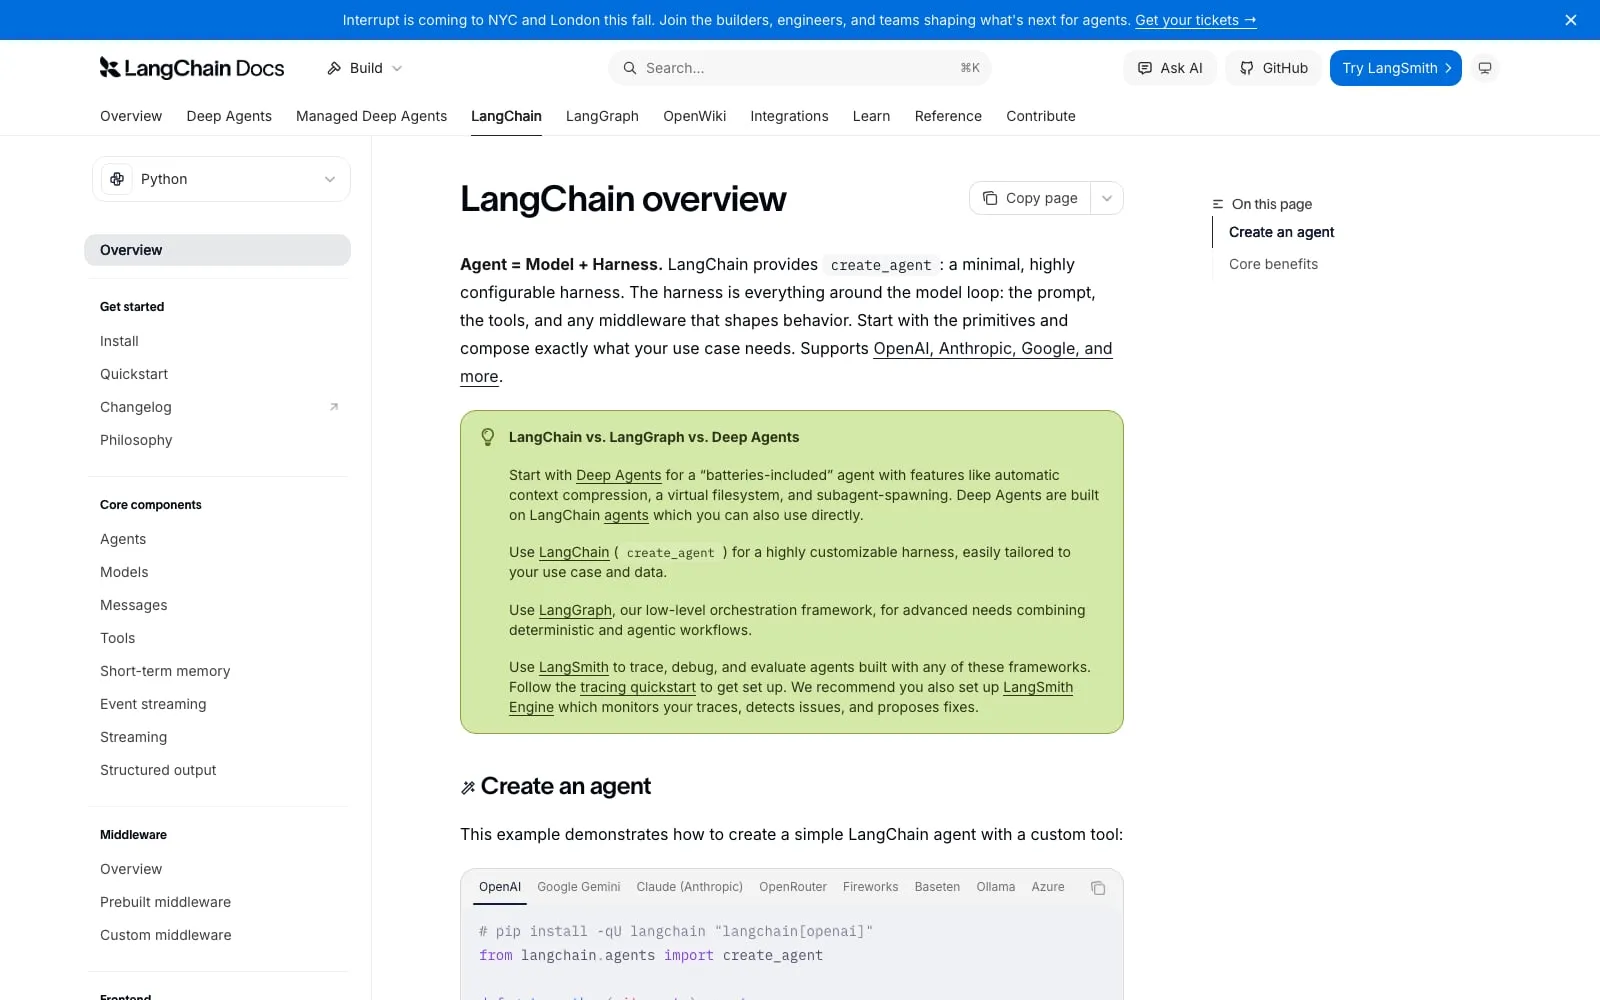Image resolution: width=1600 pixels, height=1000 pixels.
Task: Open the Tools sidebar page
Action: point(118,638)
